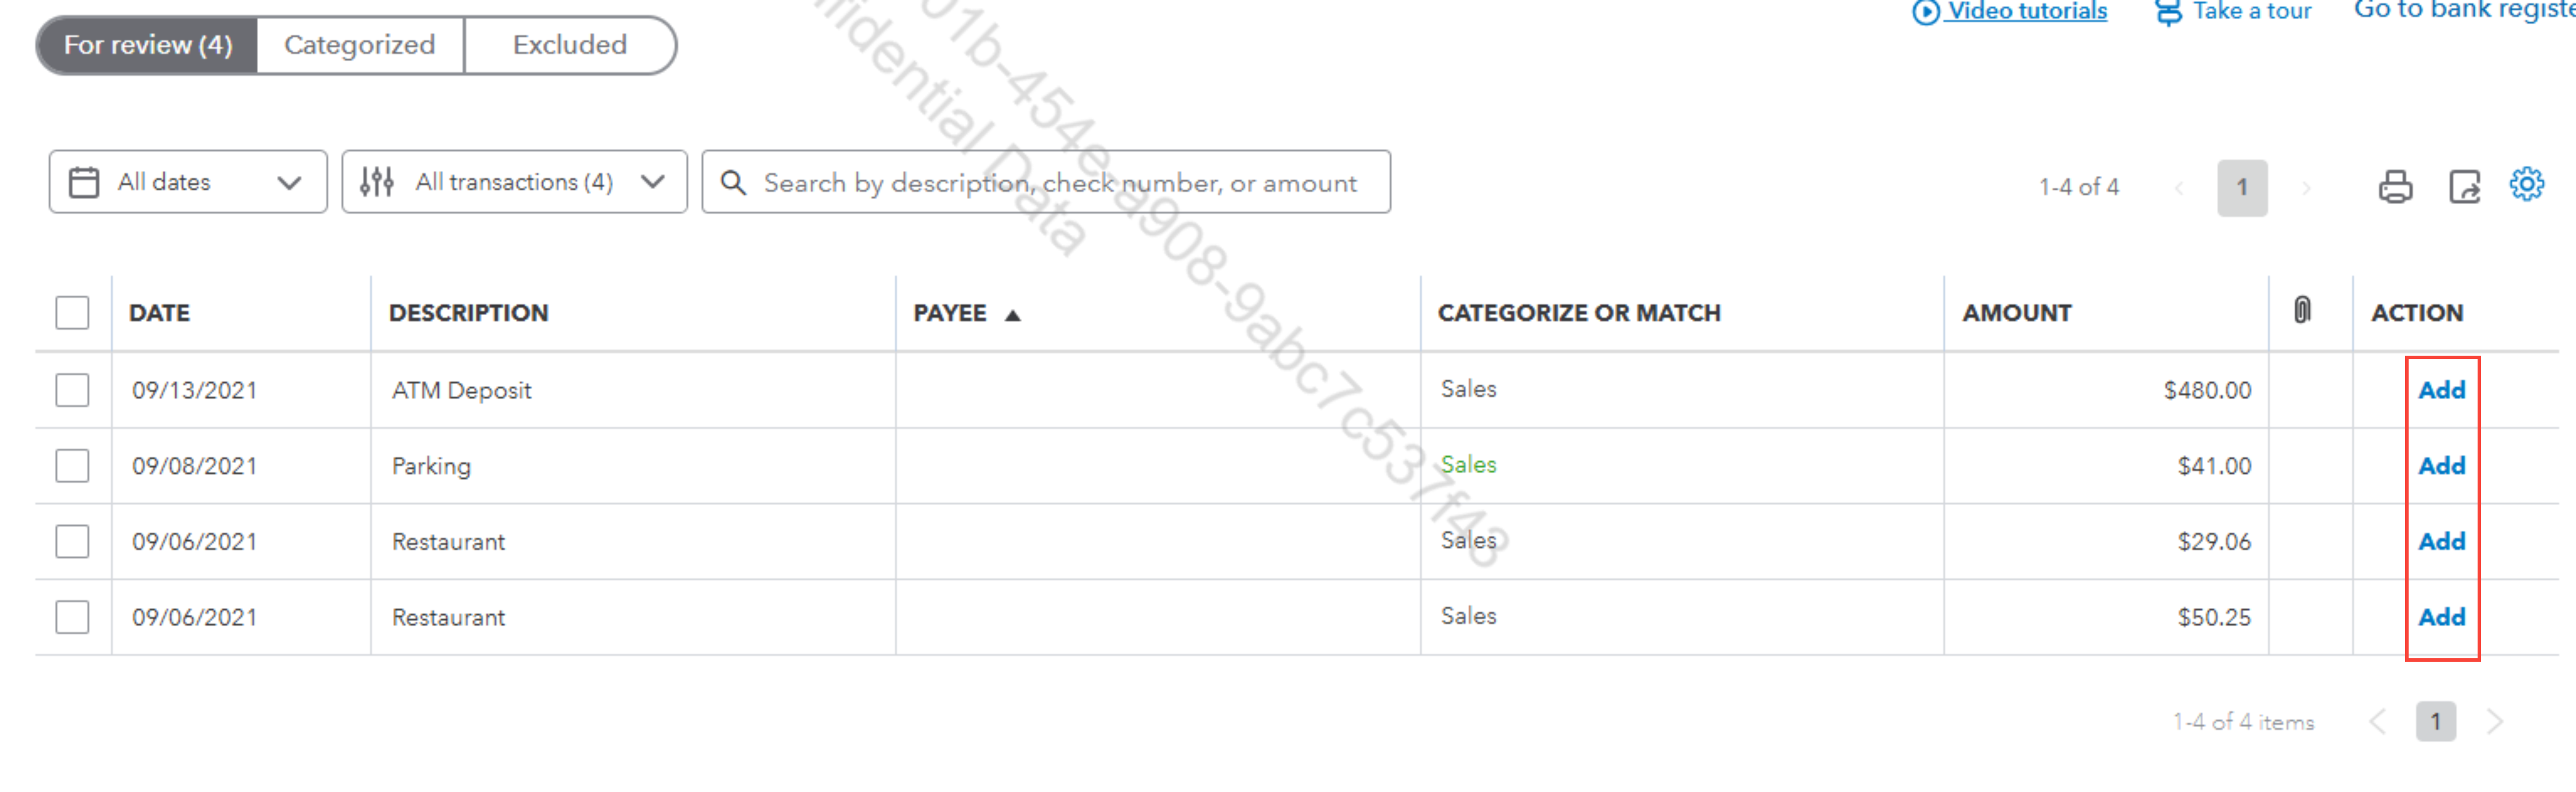Click the paperclip attachment column icon
This screenshot has width=2576, height=792.
coord(2302,311)
